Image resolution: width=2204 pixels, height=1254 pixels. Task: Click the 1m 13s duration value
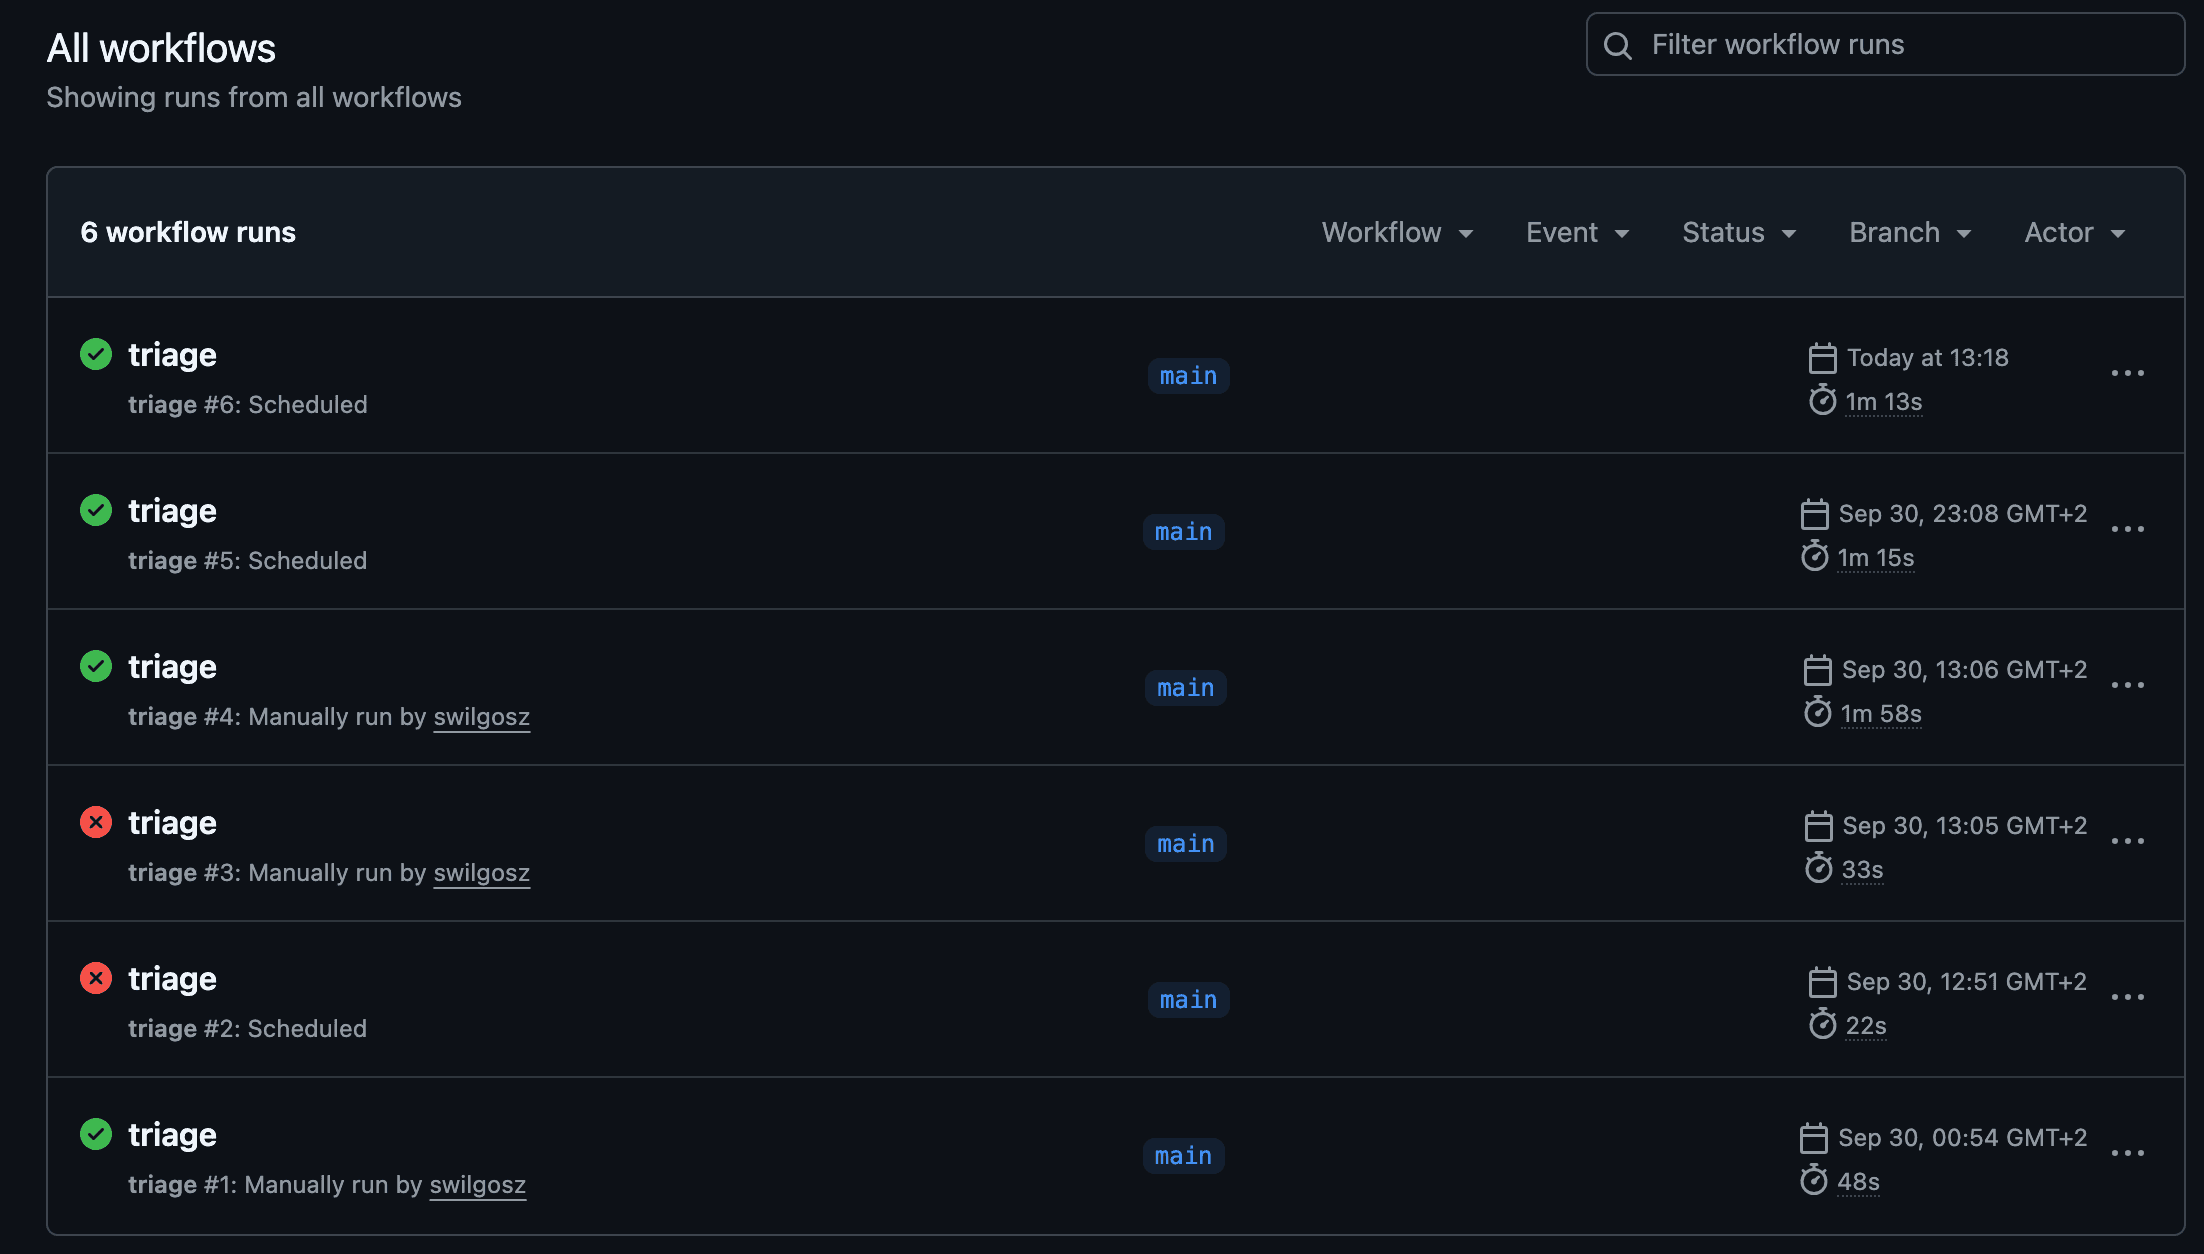[x=1884, y=402]
